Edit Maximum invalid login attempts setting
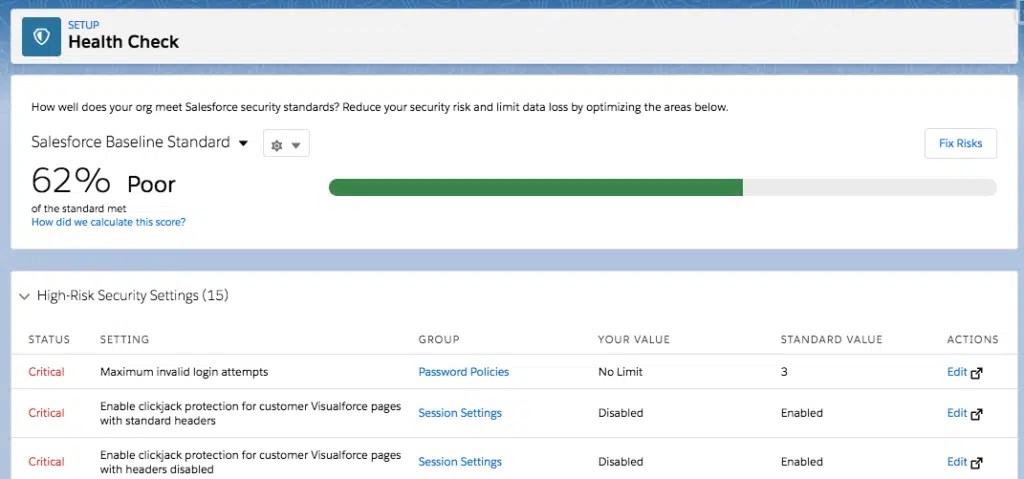The height and width of the screenshot is (479, 1024). [957, 372]
